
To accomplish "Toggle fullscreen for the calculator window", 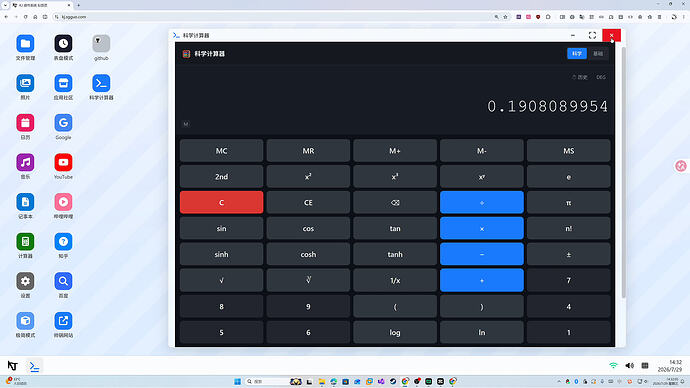I will [592, 35].
